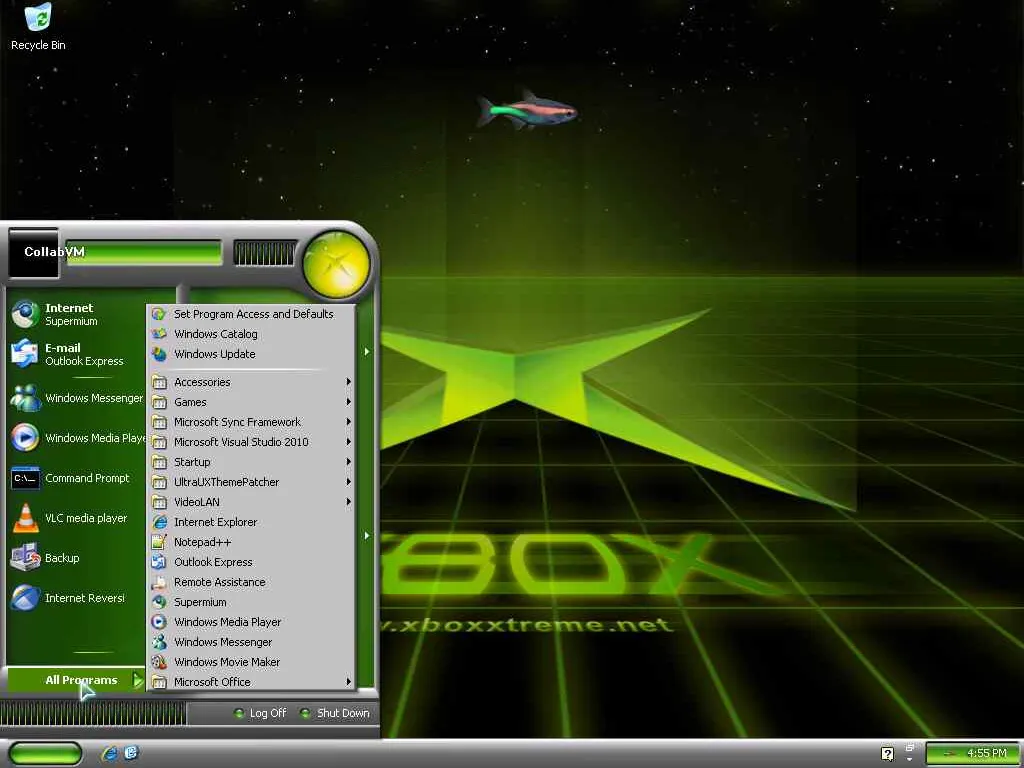Open the Recycle Bin desktop icon
This screenshot has width=1024, height=768.
coord(38,27)
